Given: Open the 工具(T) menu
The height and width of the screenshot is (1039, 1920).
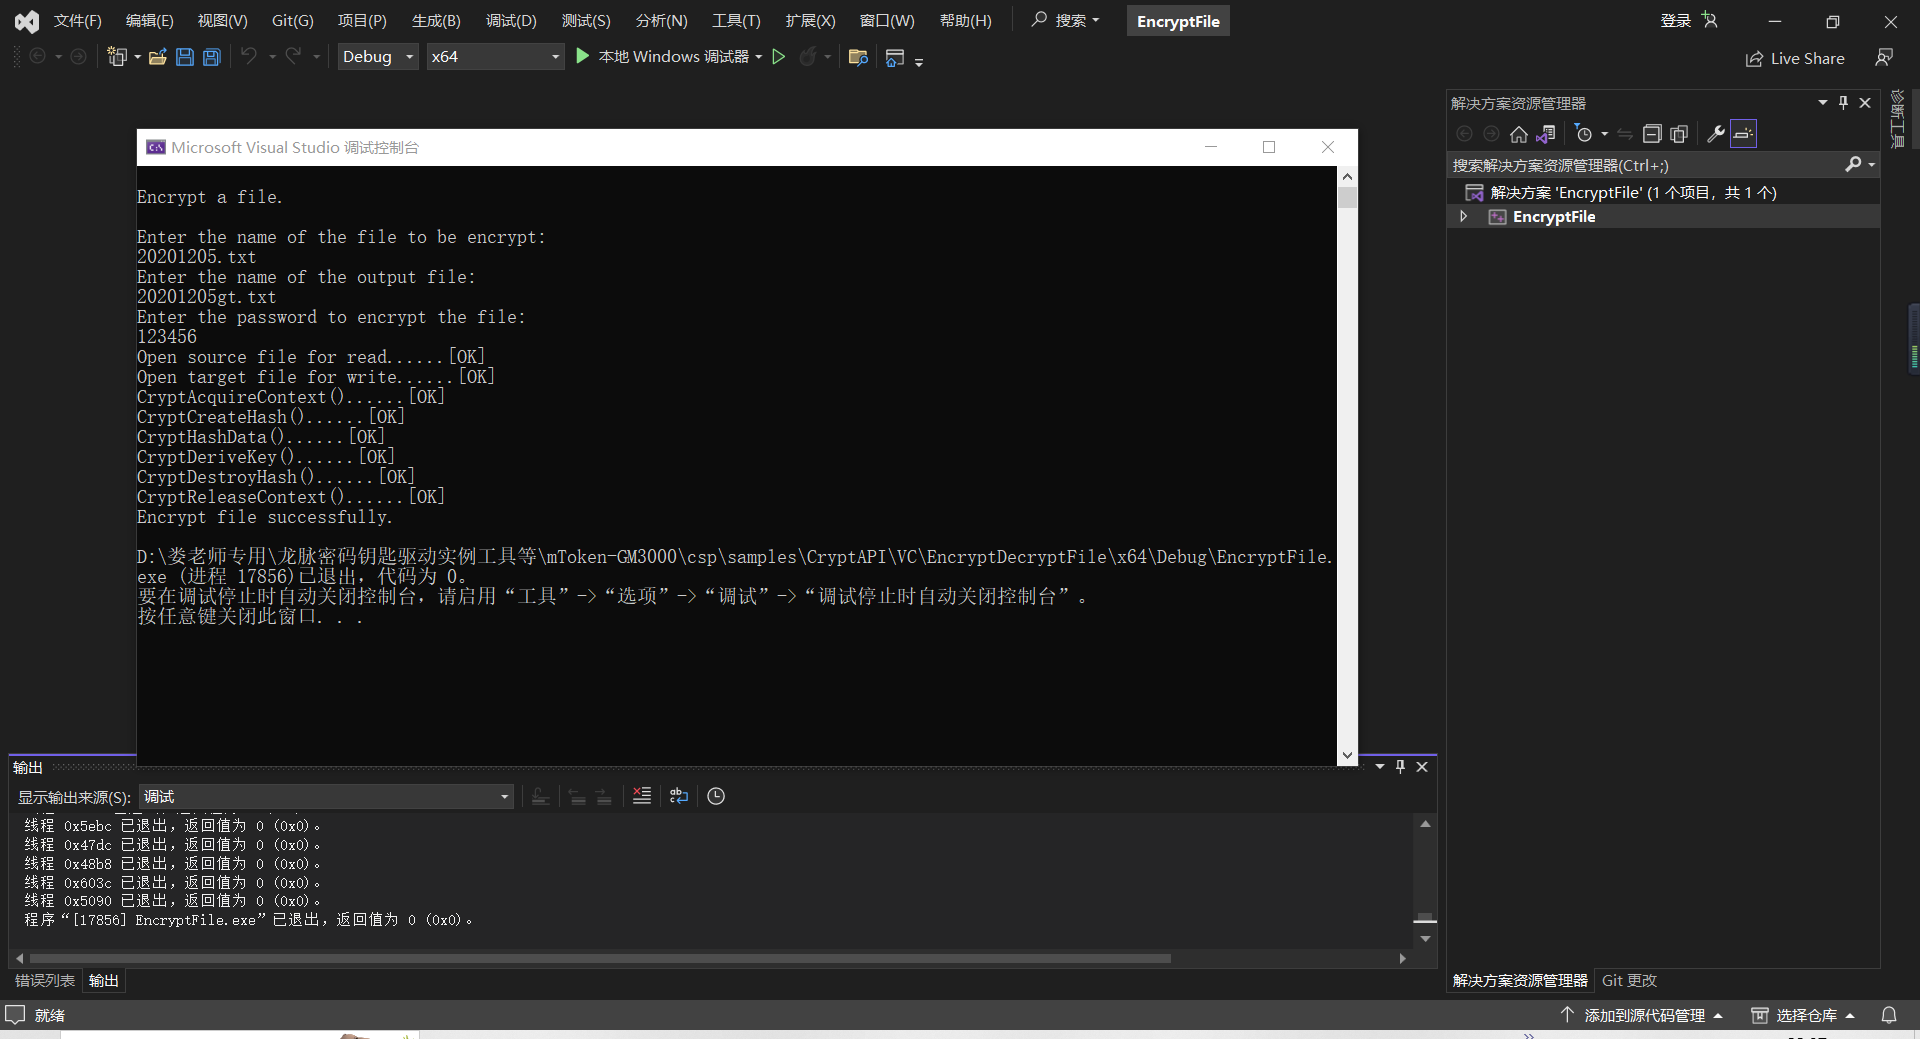Looking at the screenshot, I should coord(736,21).
